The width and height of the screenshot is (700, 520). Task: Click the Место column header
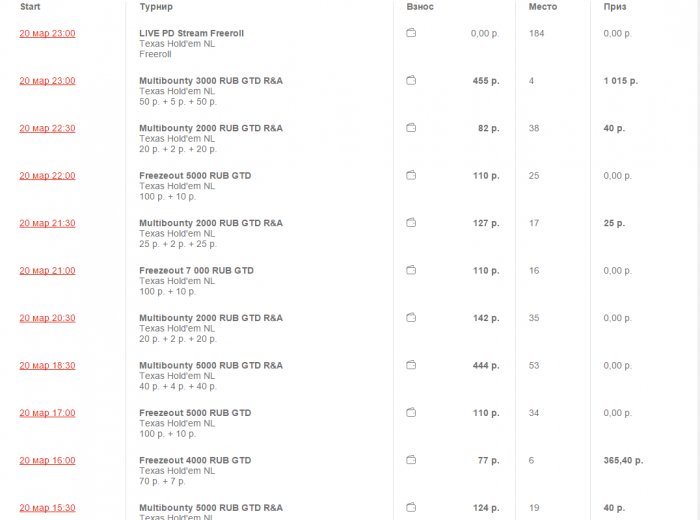[544, 7]
